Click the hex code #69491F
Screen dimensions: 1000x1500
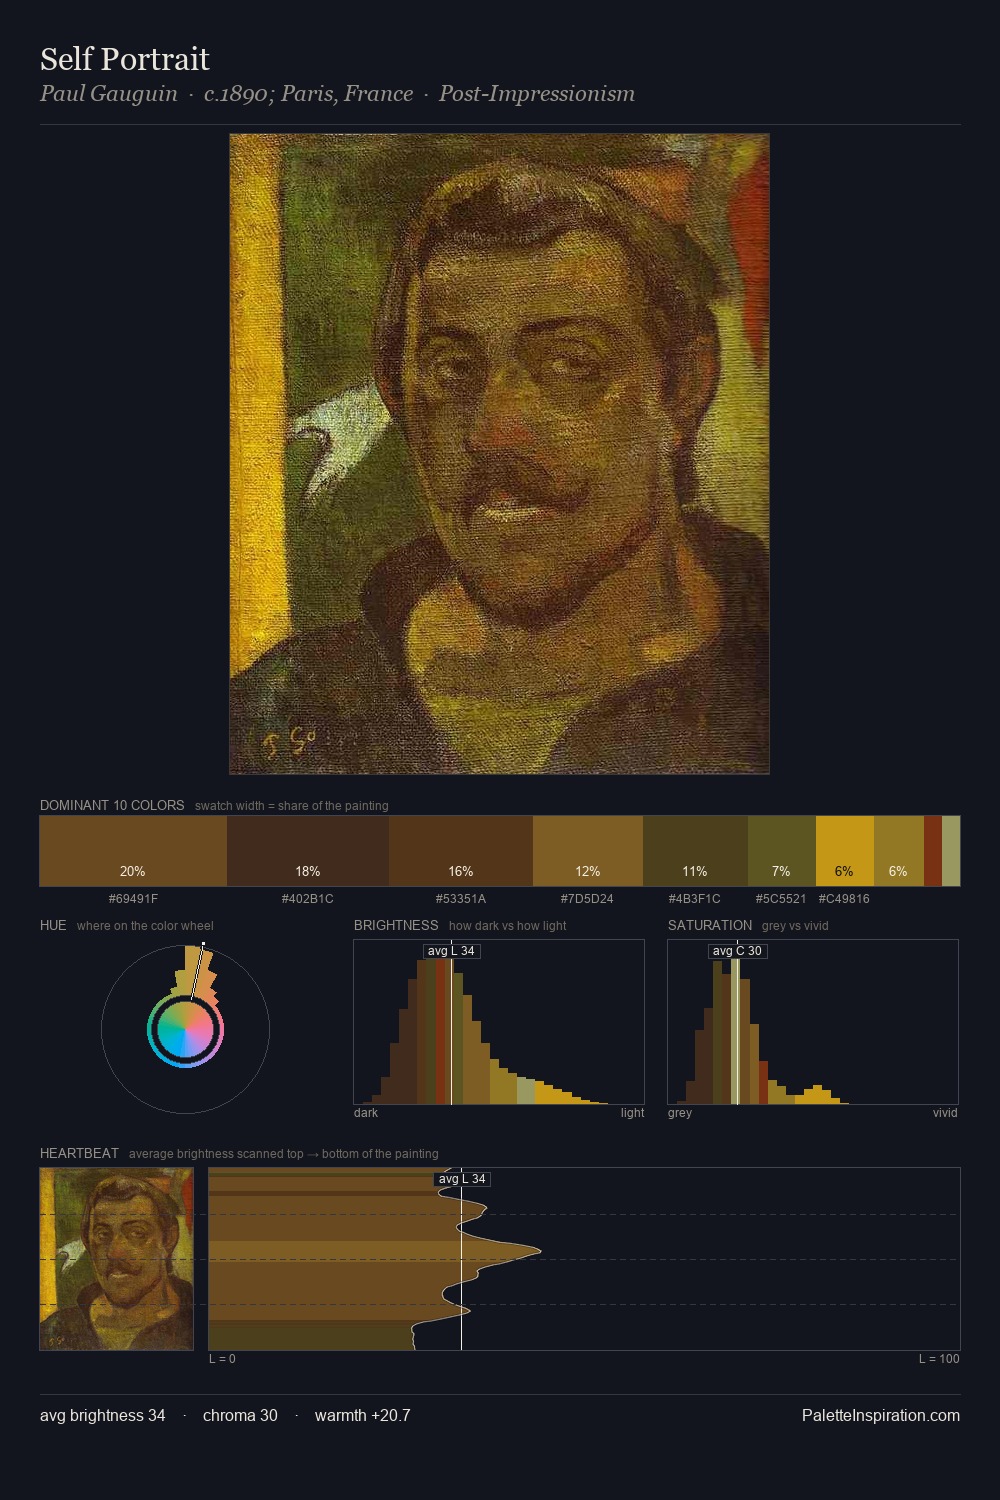(133, 899)
